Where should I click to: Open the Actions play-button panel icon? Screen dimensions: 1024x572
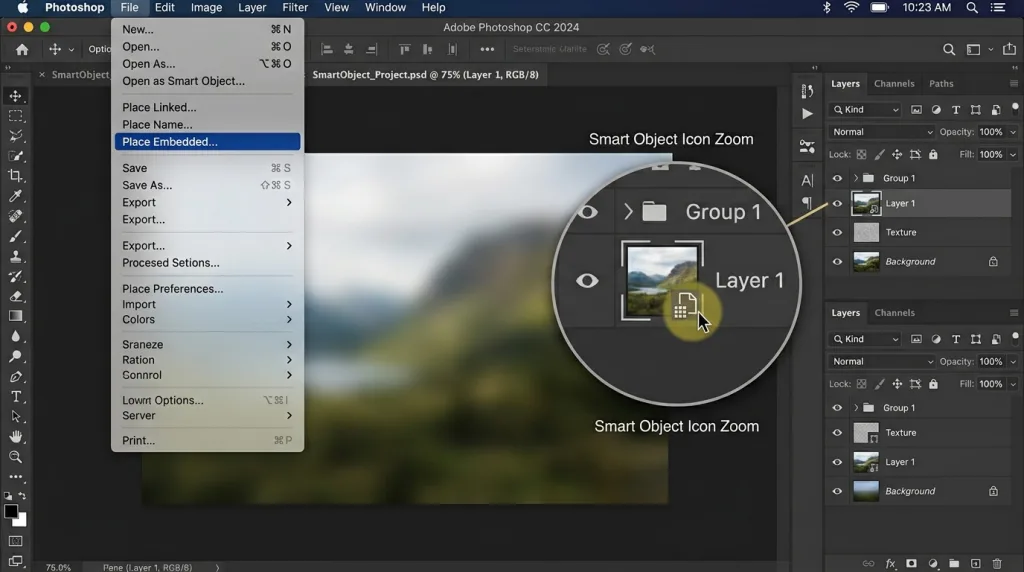(807, 114)
